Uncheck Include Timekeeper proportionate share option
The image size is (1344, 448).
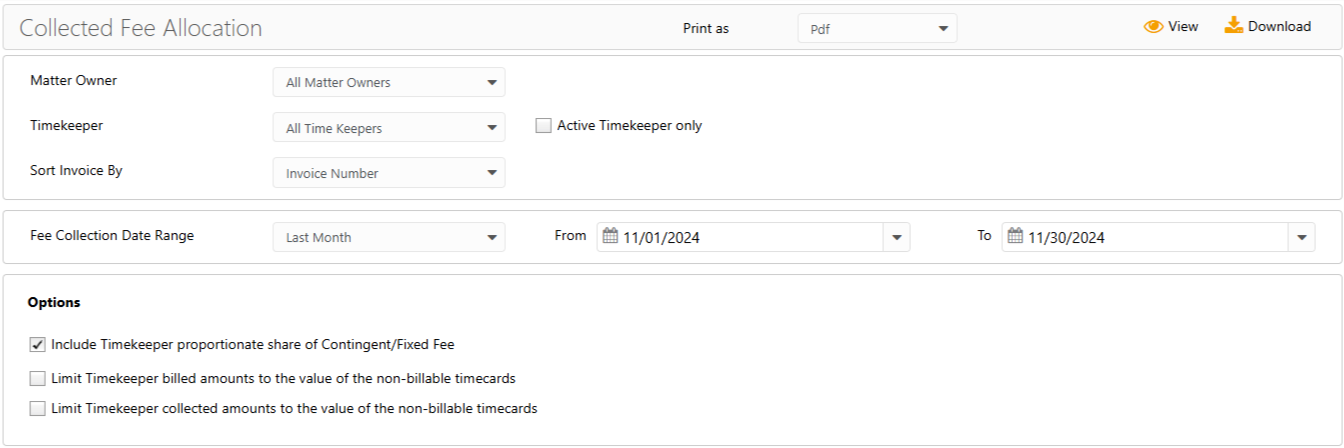click(38, 345)
